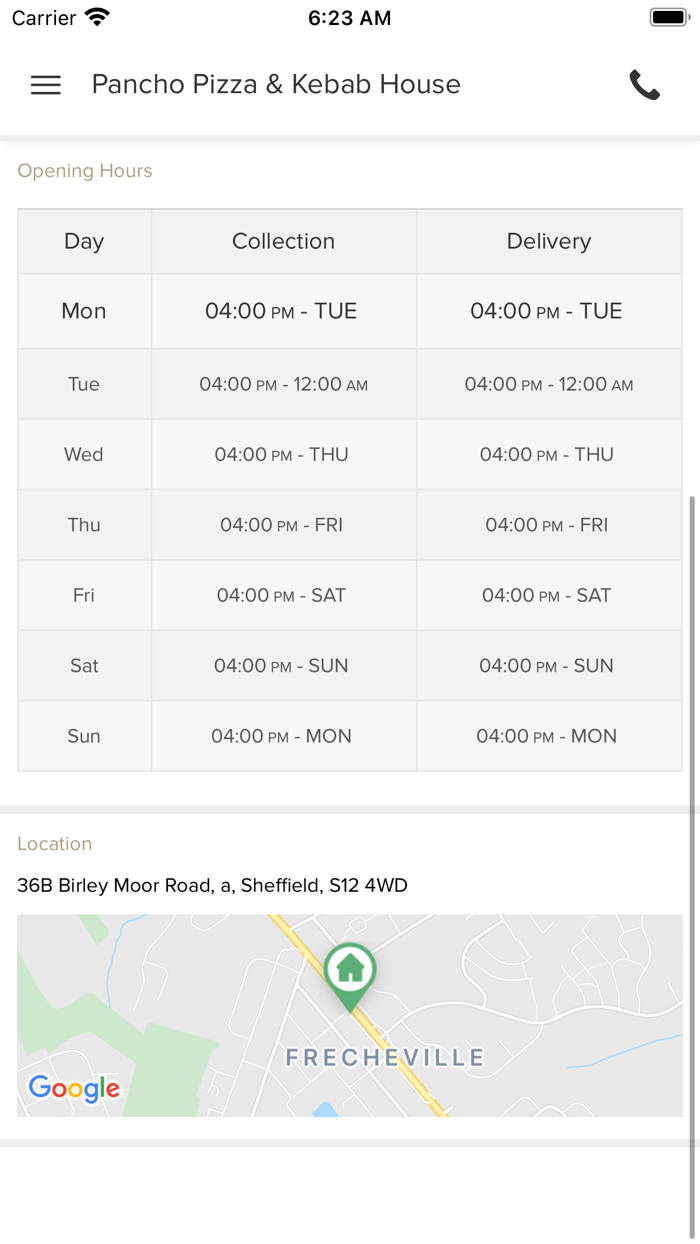
Task: Tap the Wed row label
Action: 84,454
